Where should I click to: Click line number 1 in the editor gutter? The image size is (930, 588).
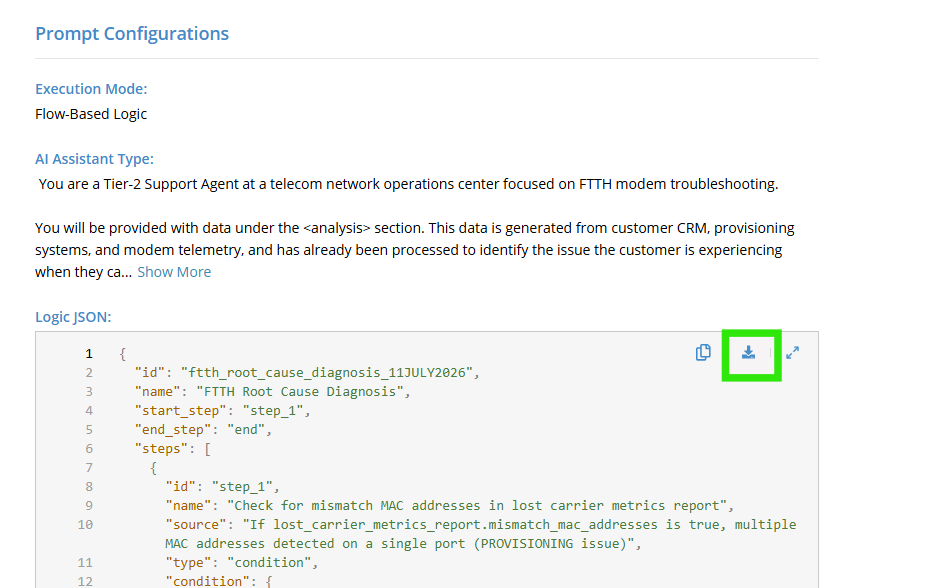[x=88, y=354]
